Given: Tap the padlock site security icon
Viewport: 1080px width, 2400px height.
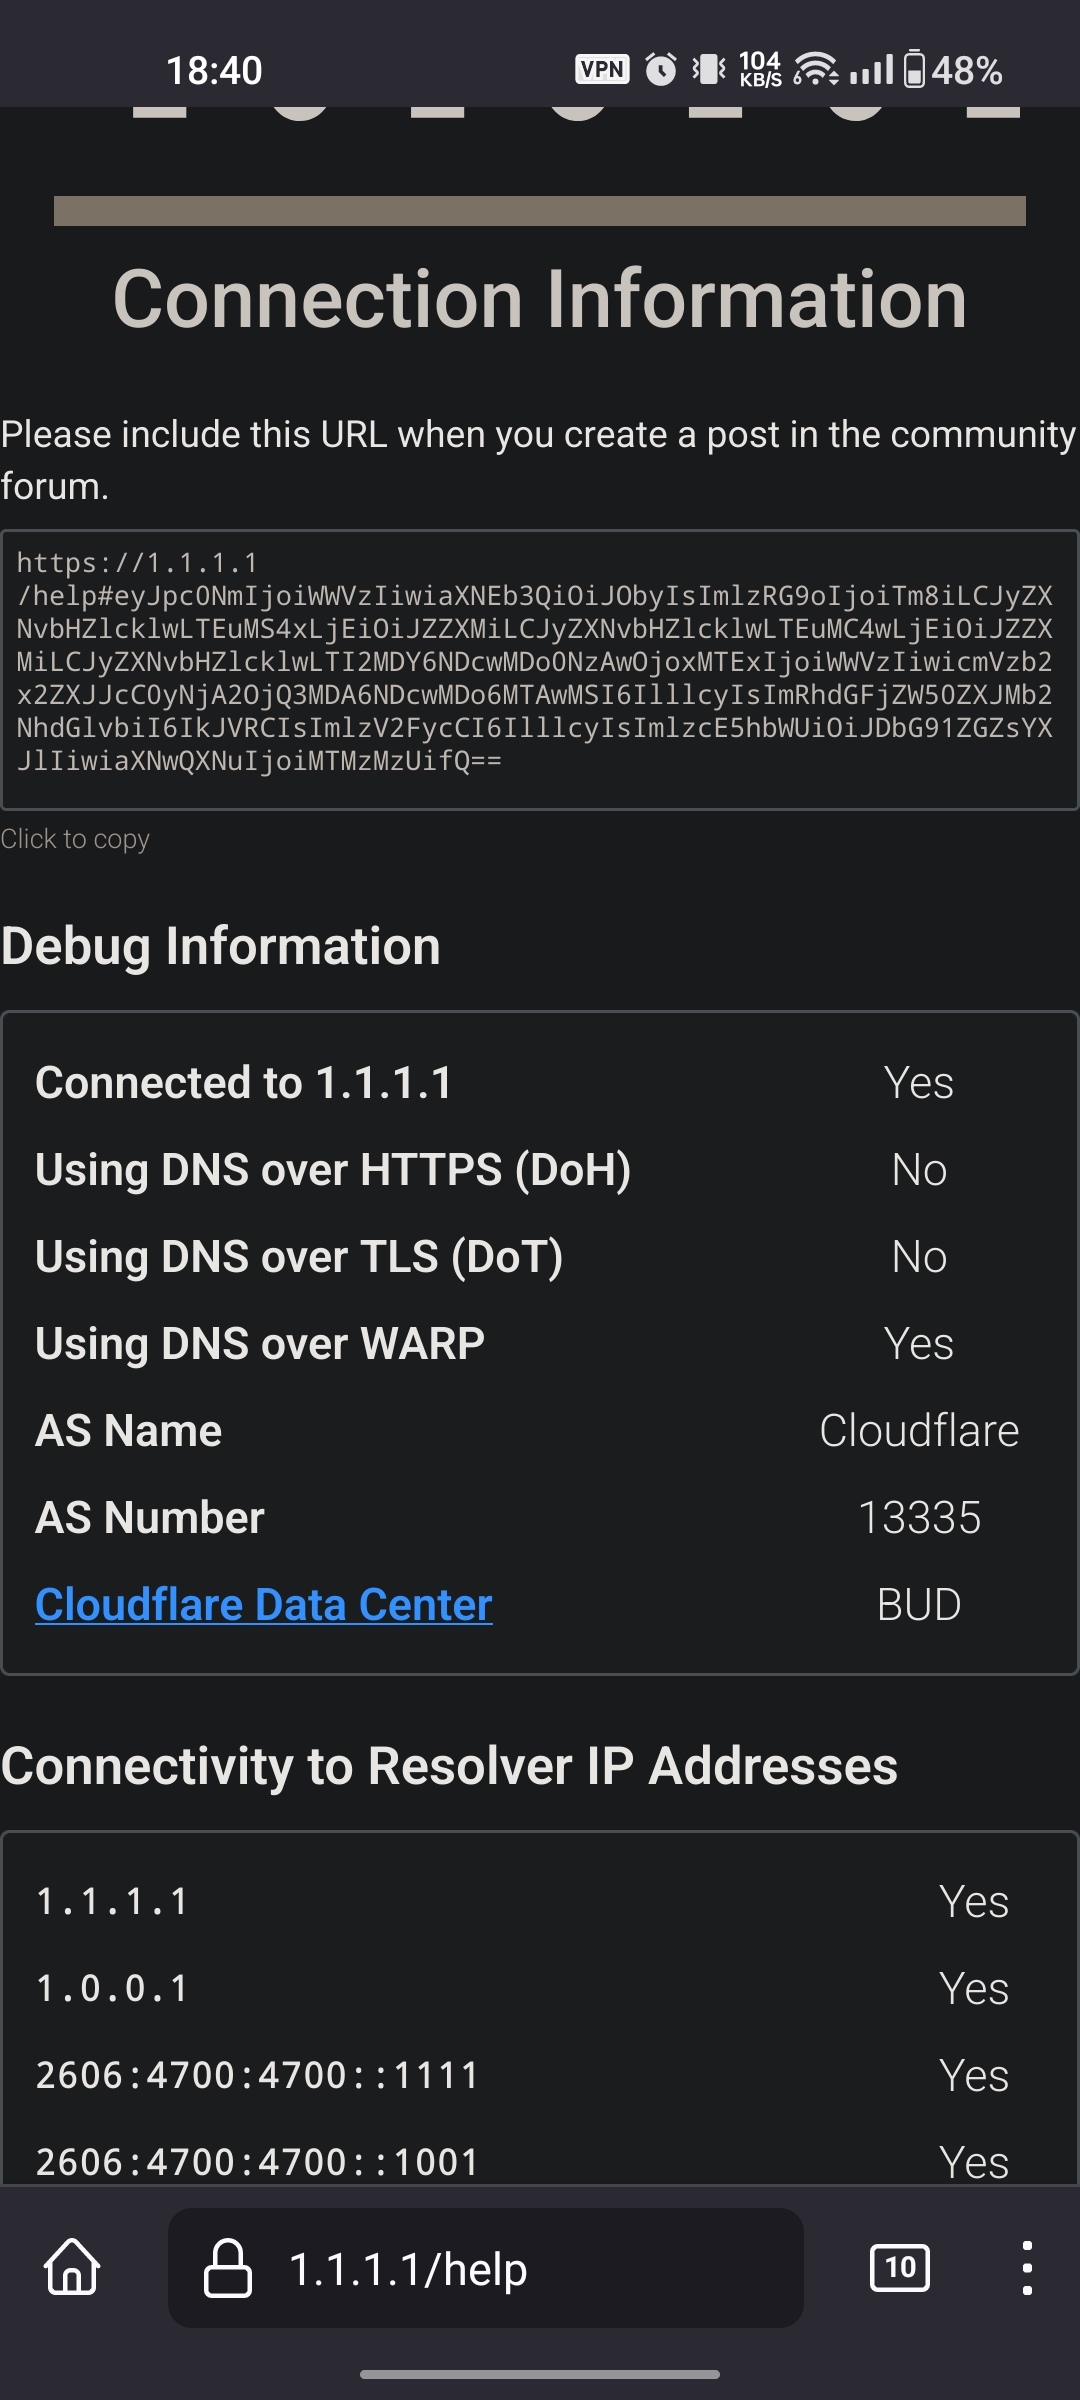Looking at the screenshot, I should point(228,2267).
